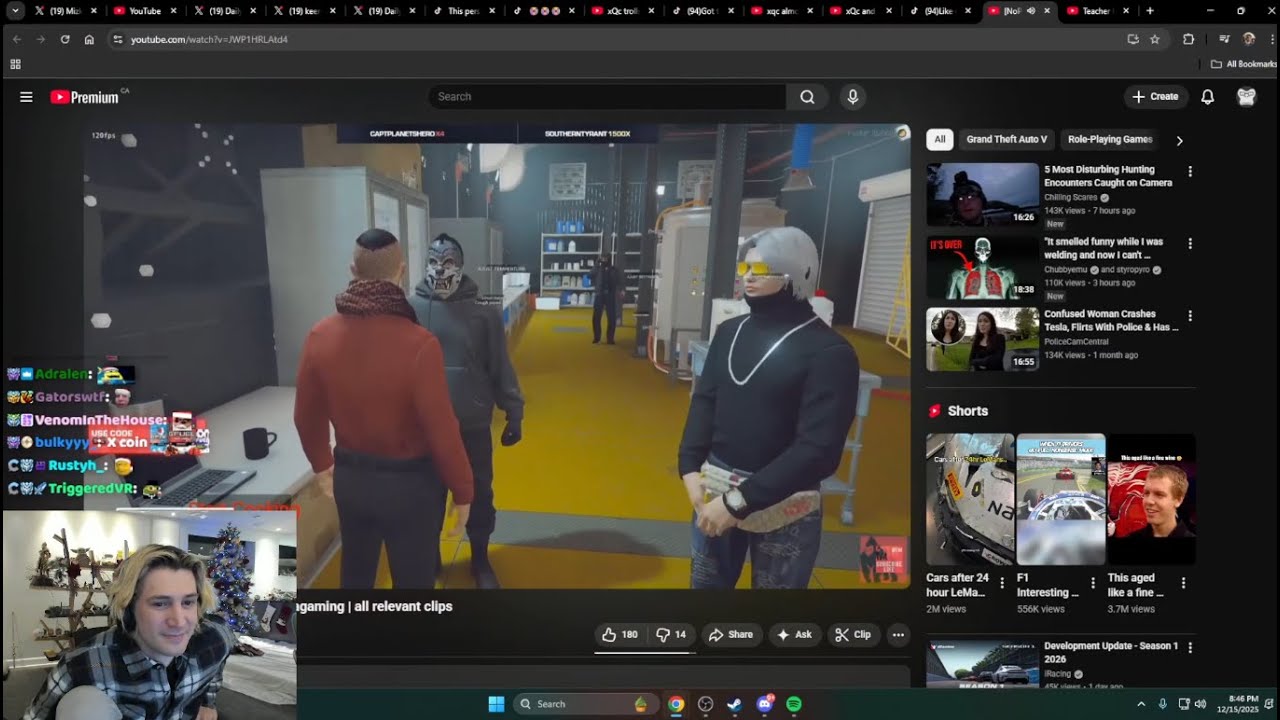
Task: Show hidden system tray icons
Action: pos(1141,704)
